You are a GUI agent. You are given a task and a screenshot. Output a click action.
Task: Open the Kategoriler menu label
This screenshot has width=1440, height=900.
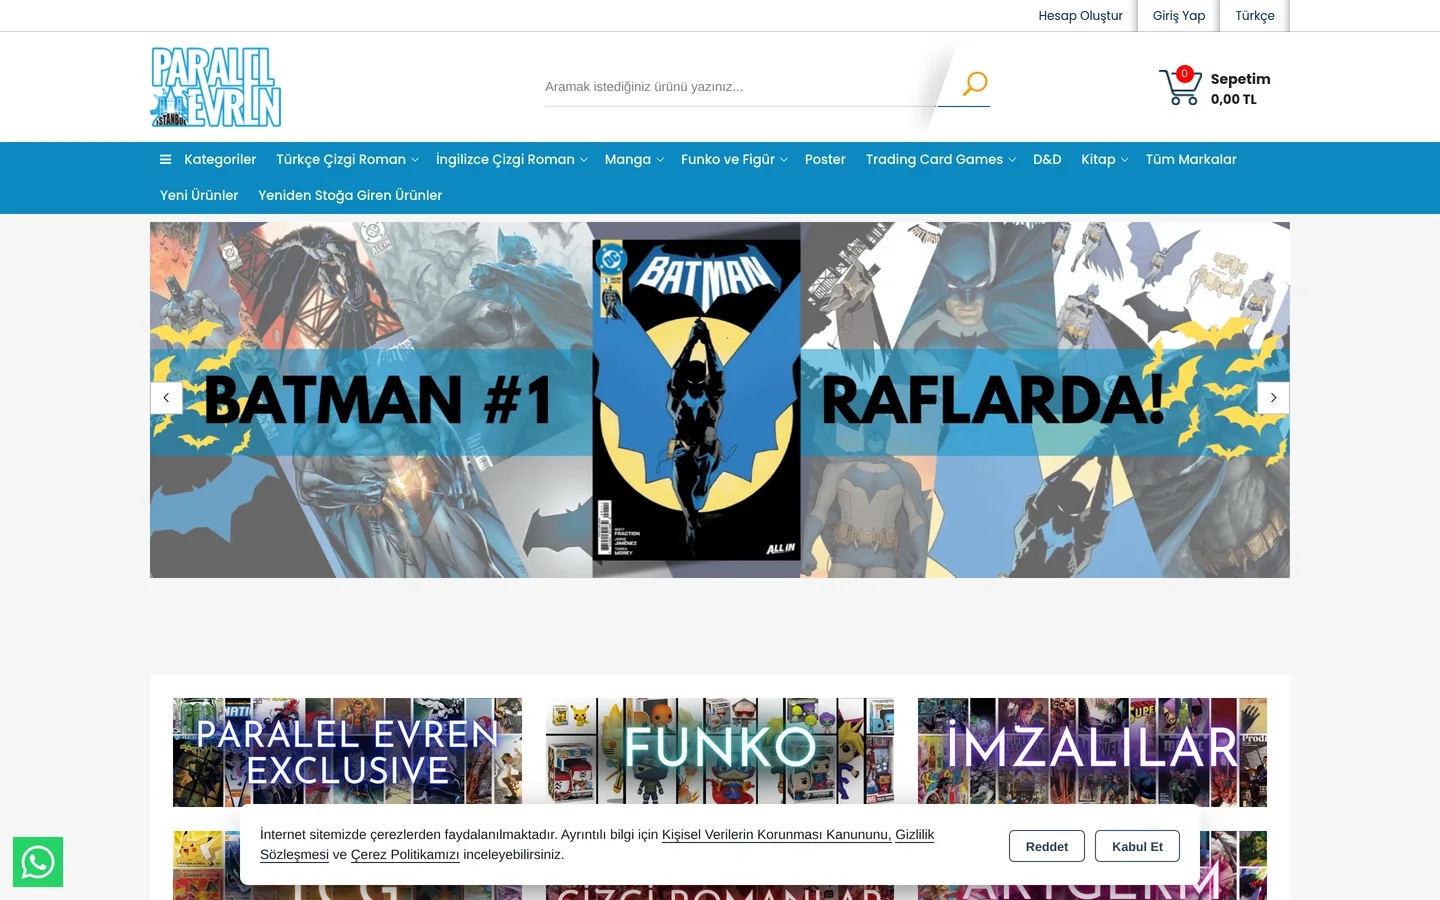(x=220, y=160)
